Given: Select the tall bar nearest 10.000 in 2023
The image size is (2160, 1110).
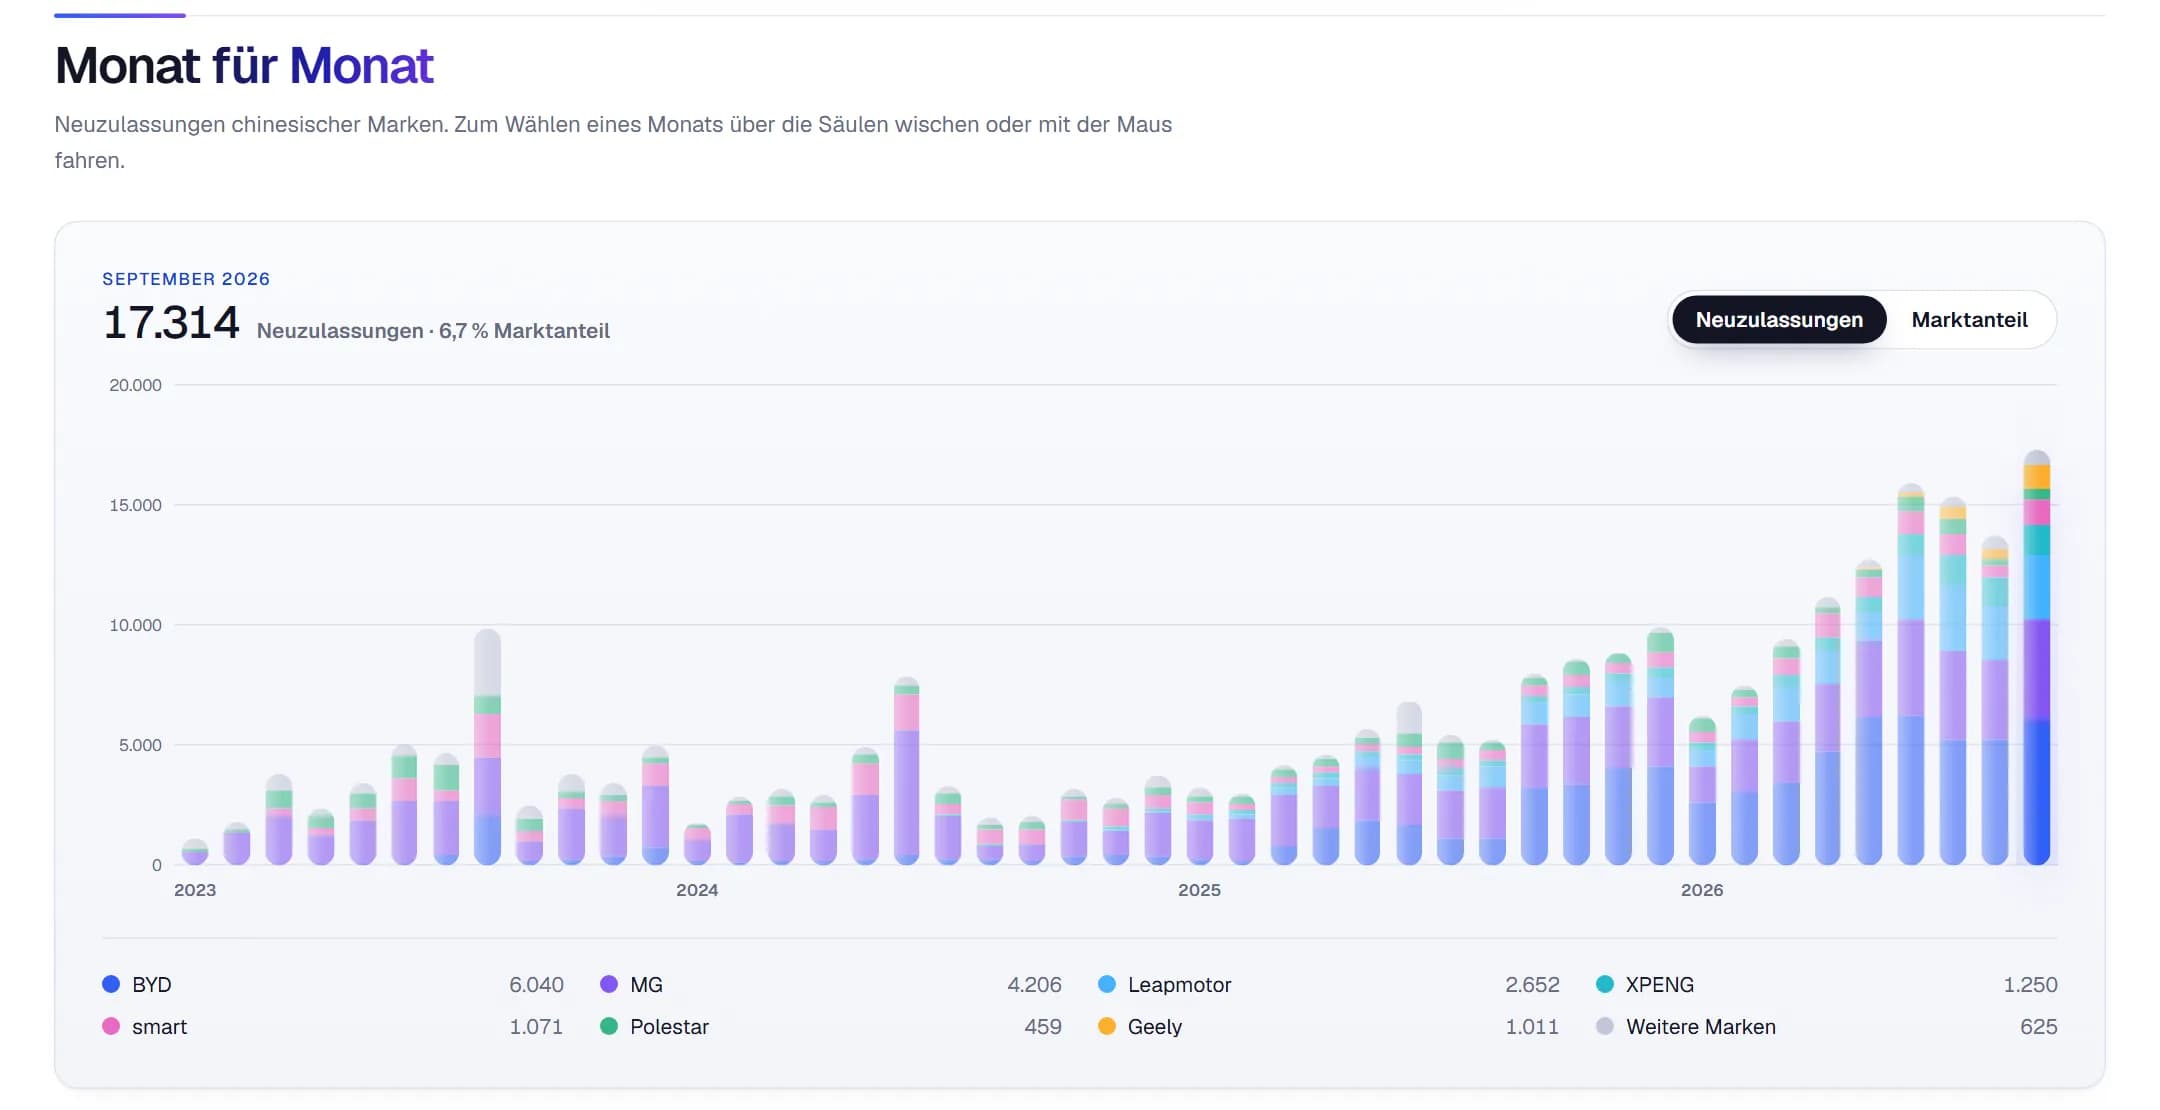Looking at the screenshot, I should click(x=487, y=747).
